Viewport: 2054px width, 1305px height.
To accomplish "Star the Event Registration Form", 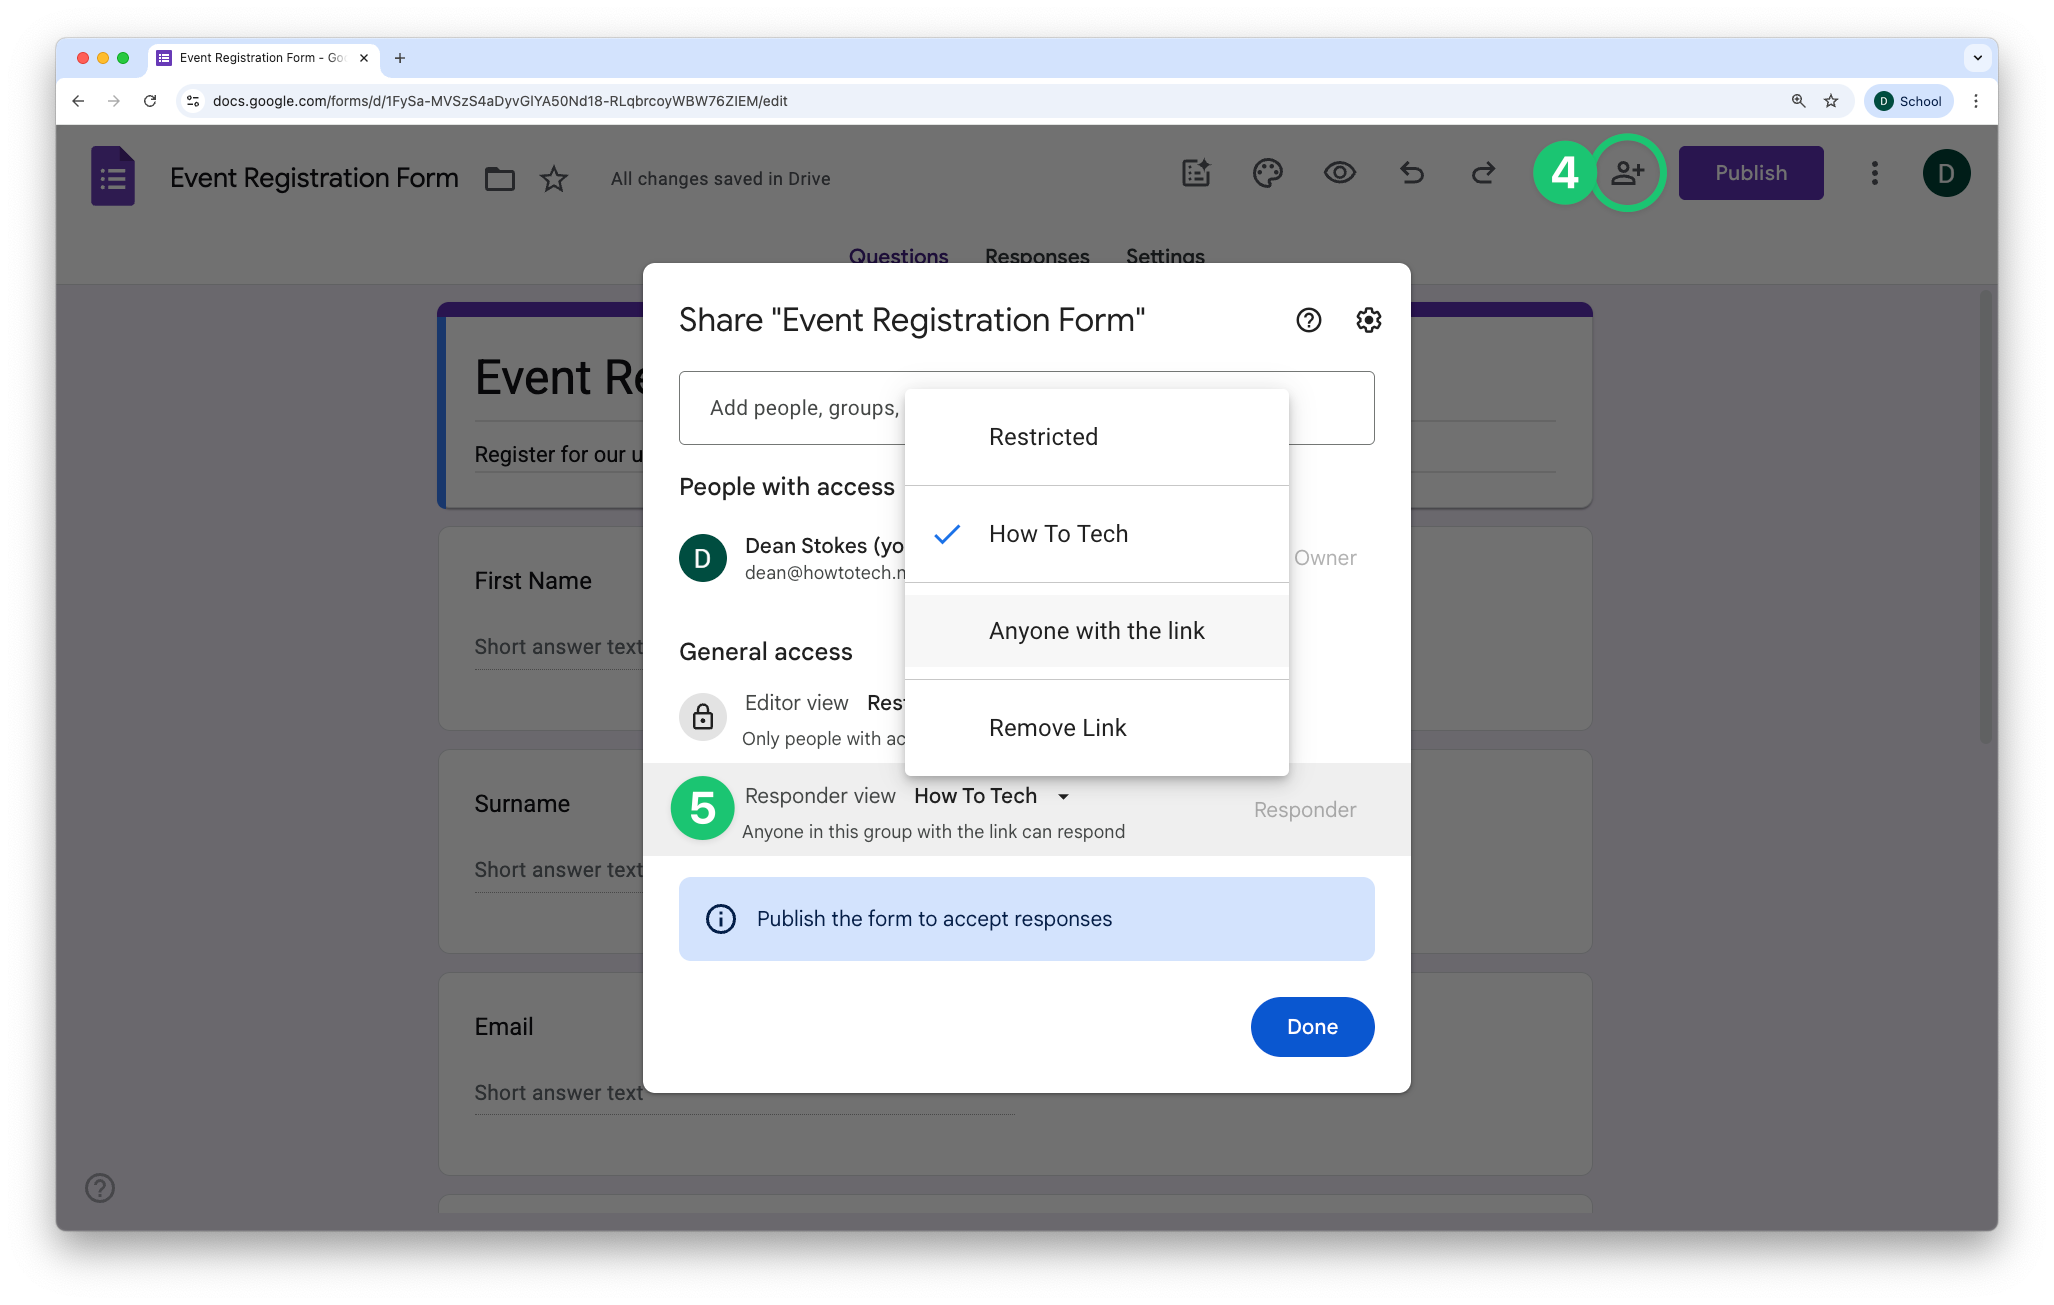I will click(x=553, y=179).
